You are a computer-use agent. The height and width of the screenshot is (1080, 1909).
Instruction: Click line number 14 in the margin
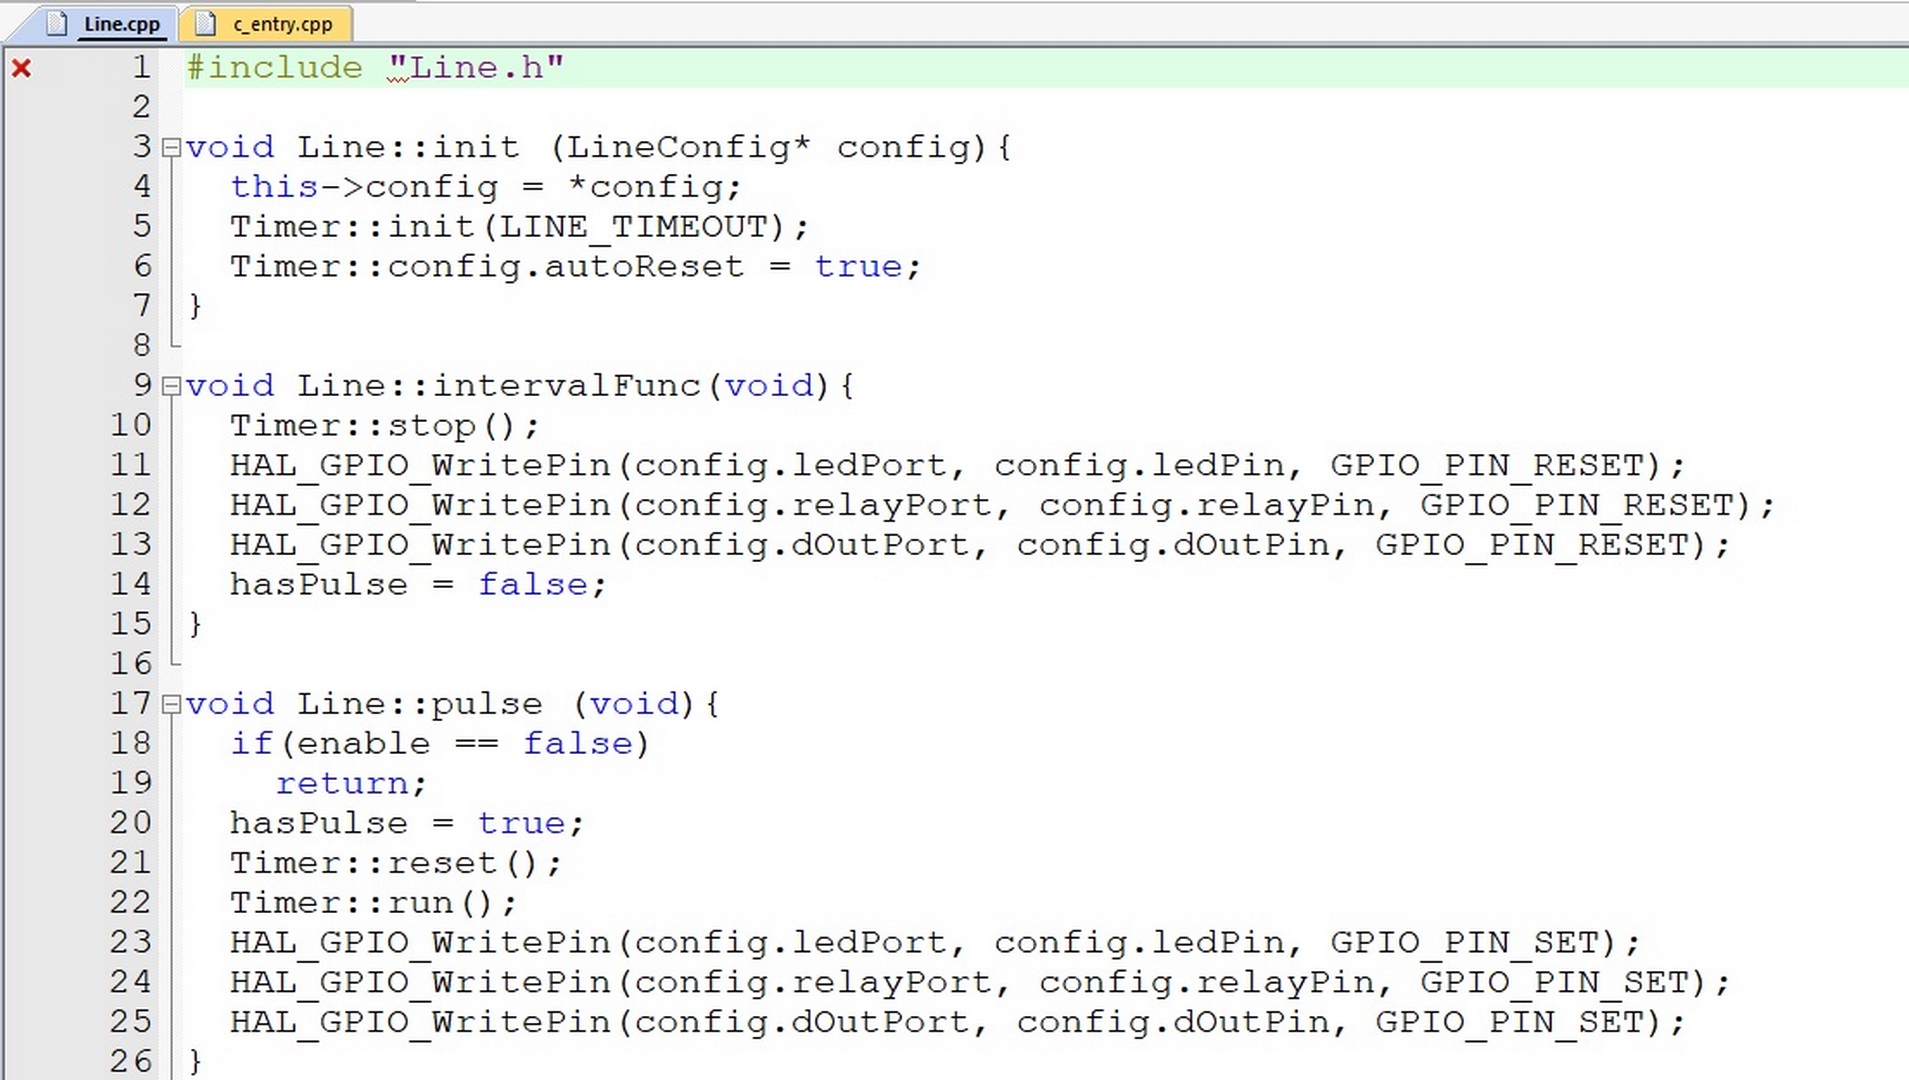tap(131, 584)
